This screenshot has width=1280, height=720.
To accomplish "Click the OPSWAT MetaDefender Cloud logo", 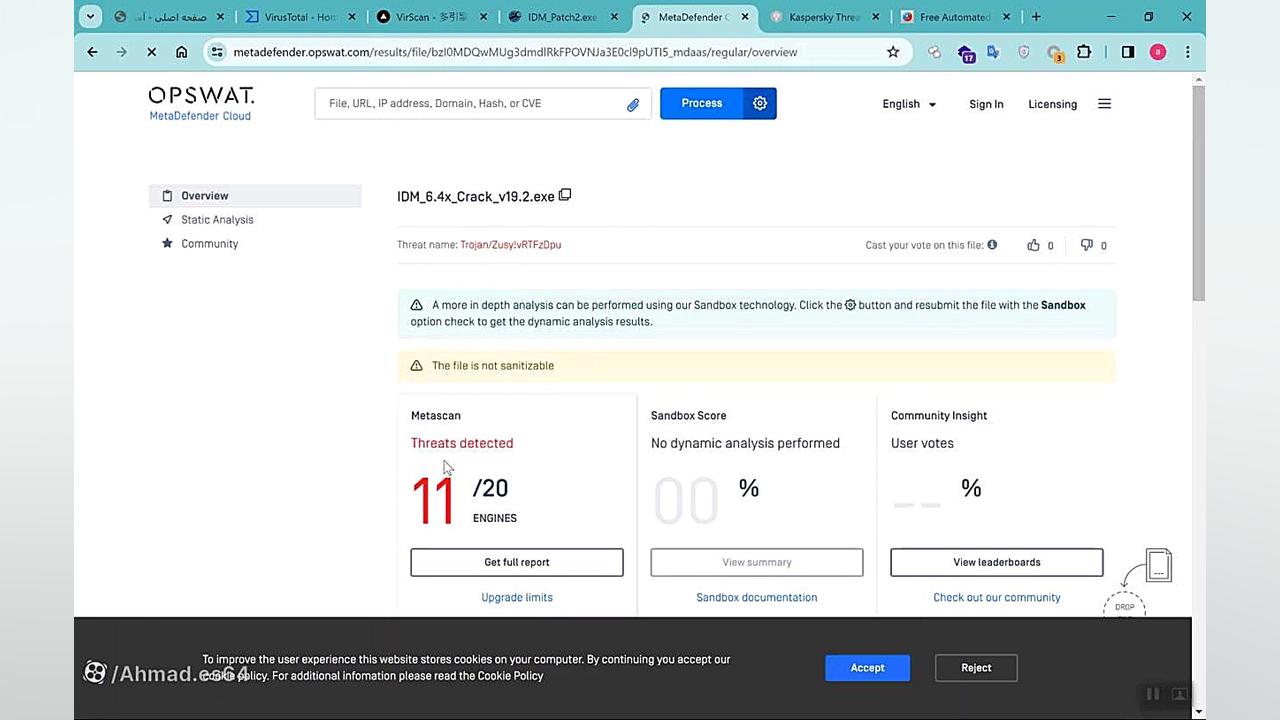I will [x=201, y=103].
